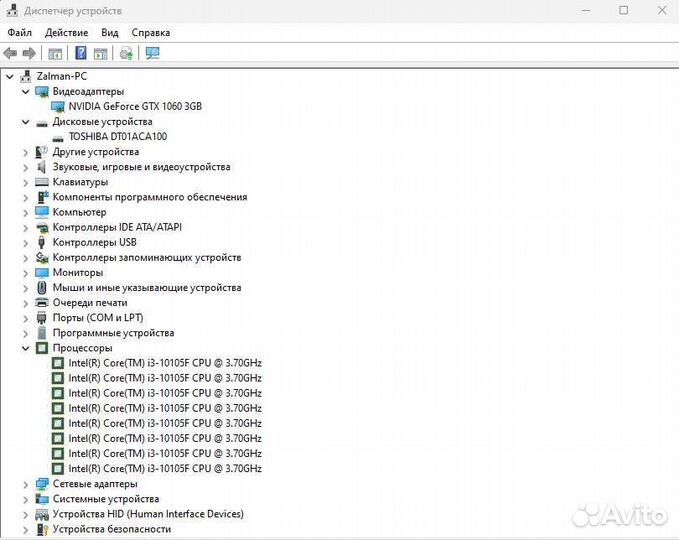The image size is (679, 540).
Task: Click the Forward arrow in the toolbar
Action: 29,53
